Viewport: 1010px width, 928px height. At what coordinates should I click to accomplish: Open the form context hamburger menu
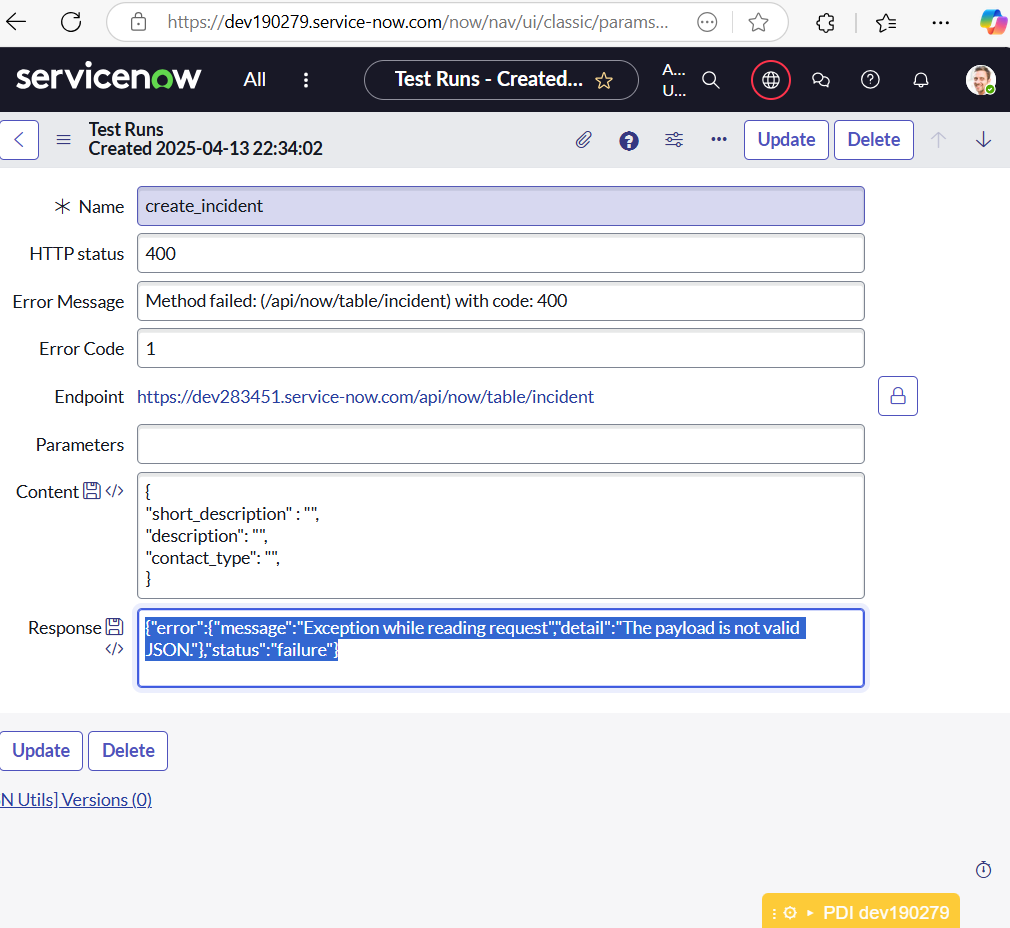point(63,140)
